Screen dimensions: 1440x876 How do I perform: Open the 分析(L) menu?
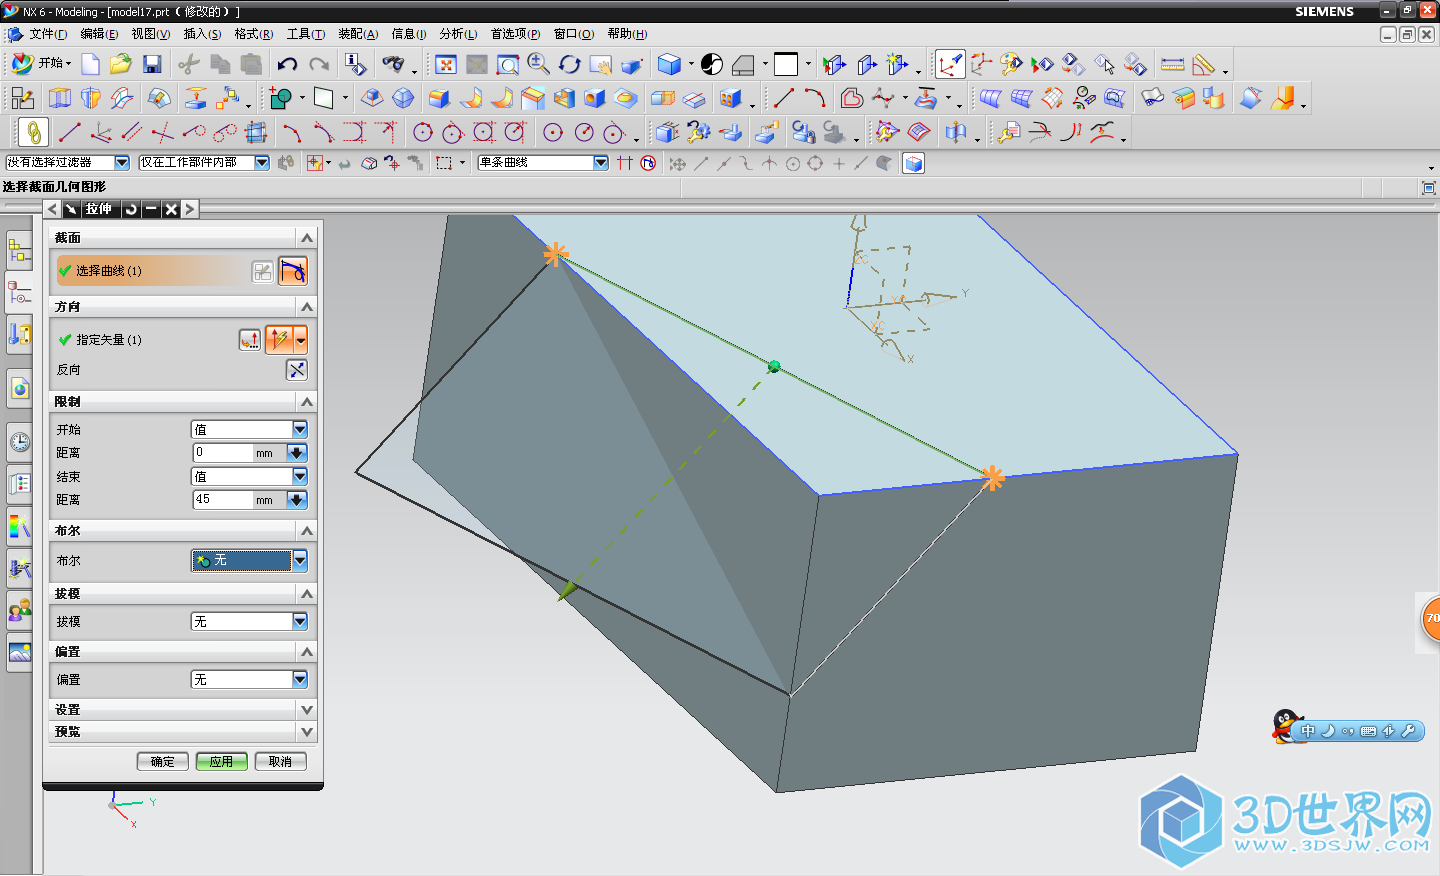(x=458, y=34)
